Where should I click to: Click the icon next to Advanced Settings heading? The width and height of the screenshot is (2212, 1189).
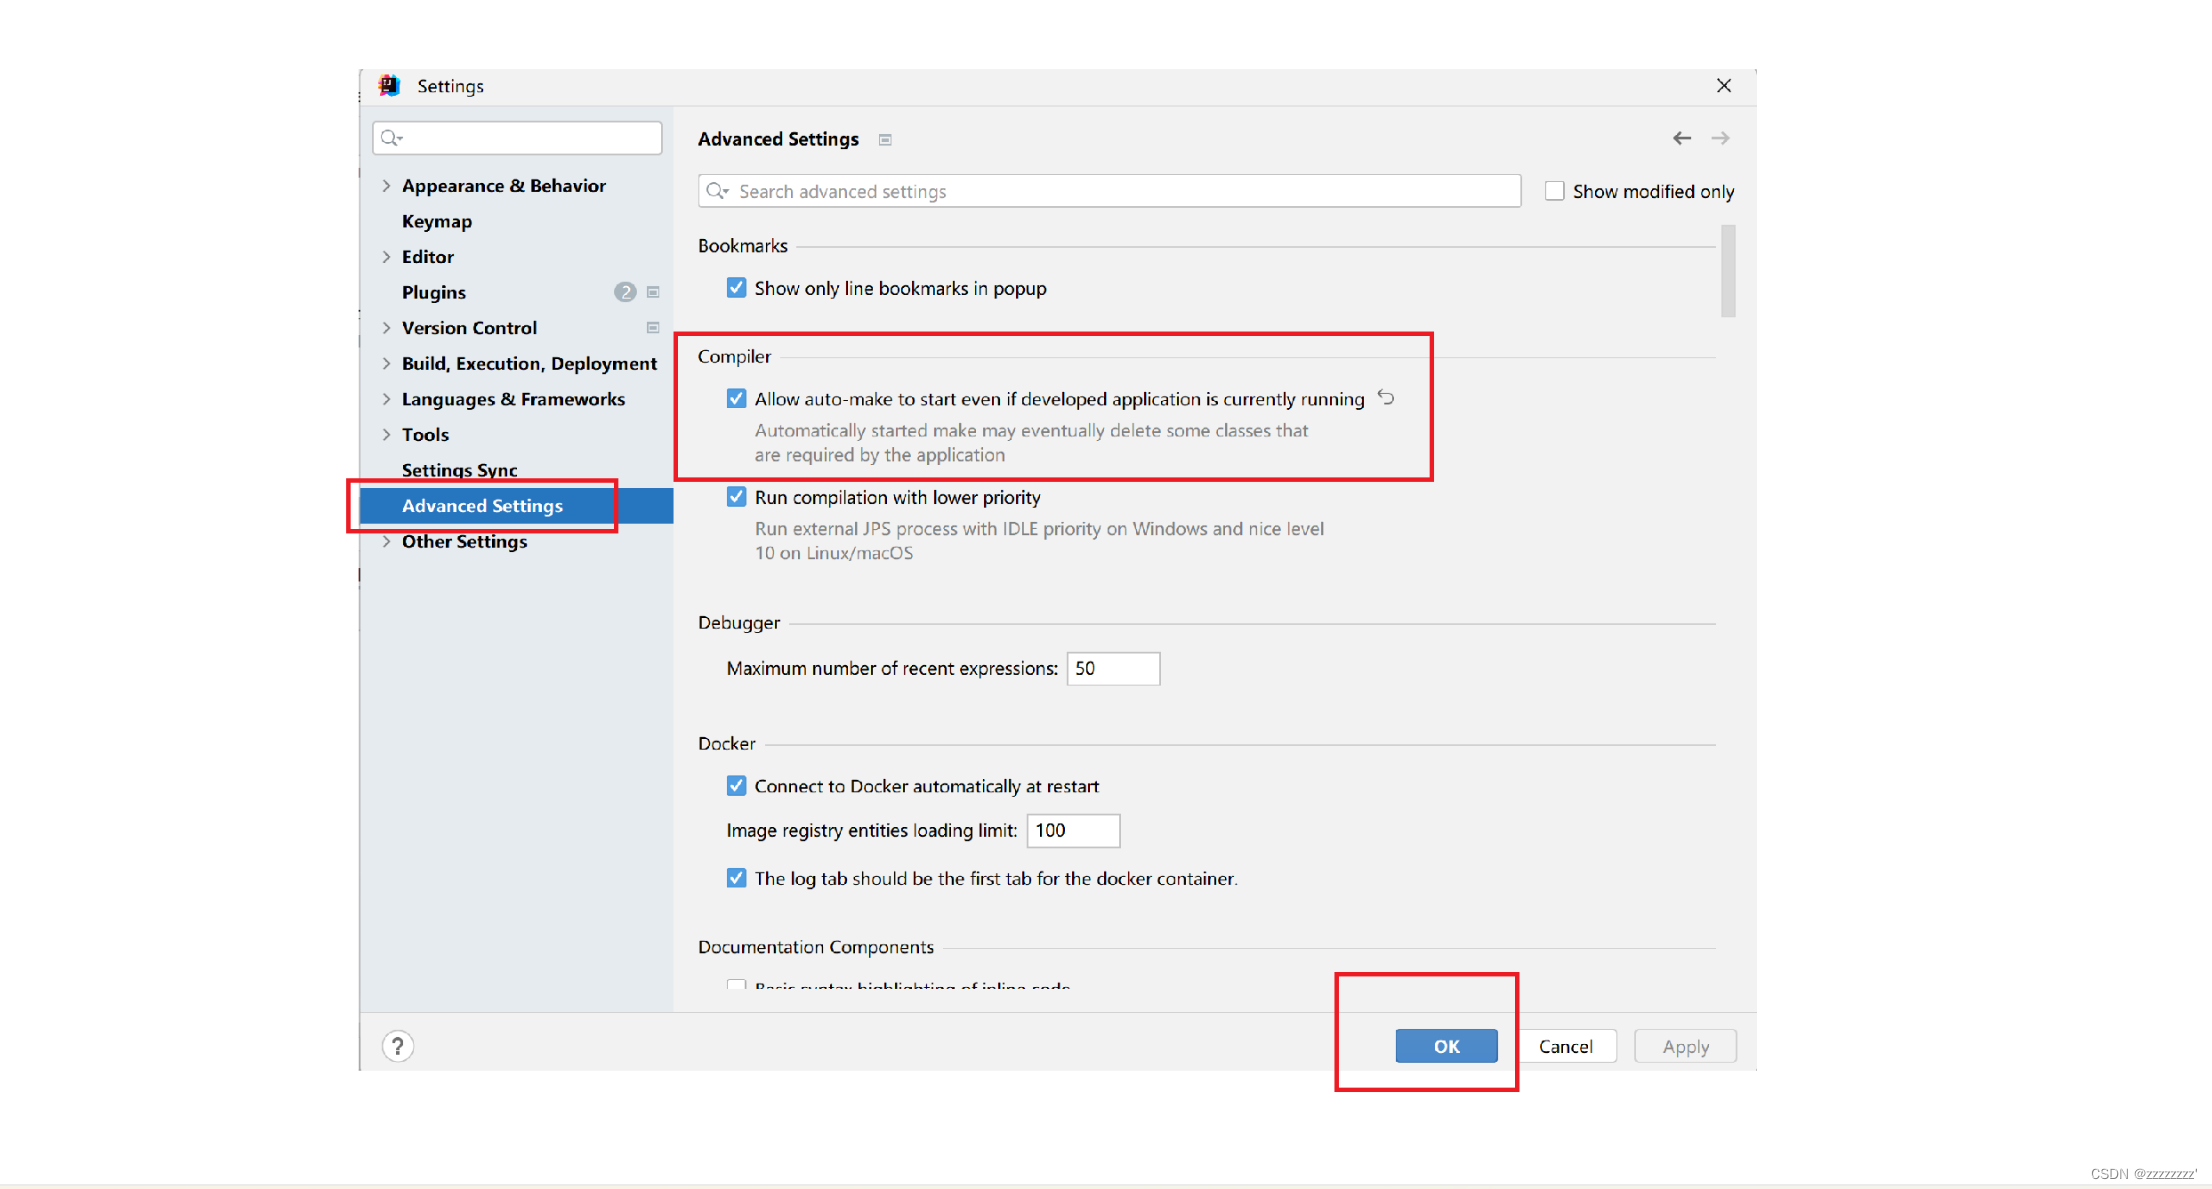click(x=885, y=140)
